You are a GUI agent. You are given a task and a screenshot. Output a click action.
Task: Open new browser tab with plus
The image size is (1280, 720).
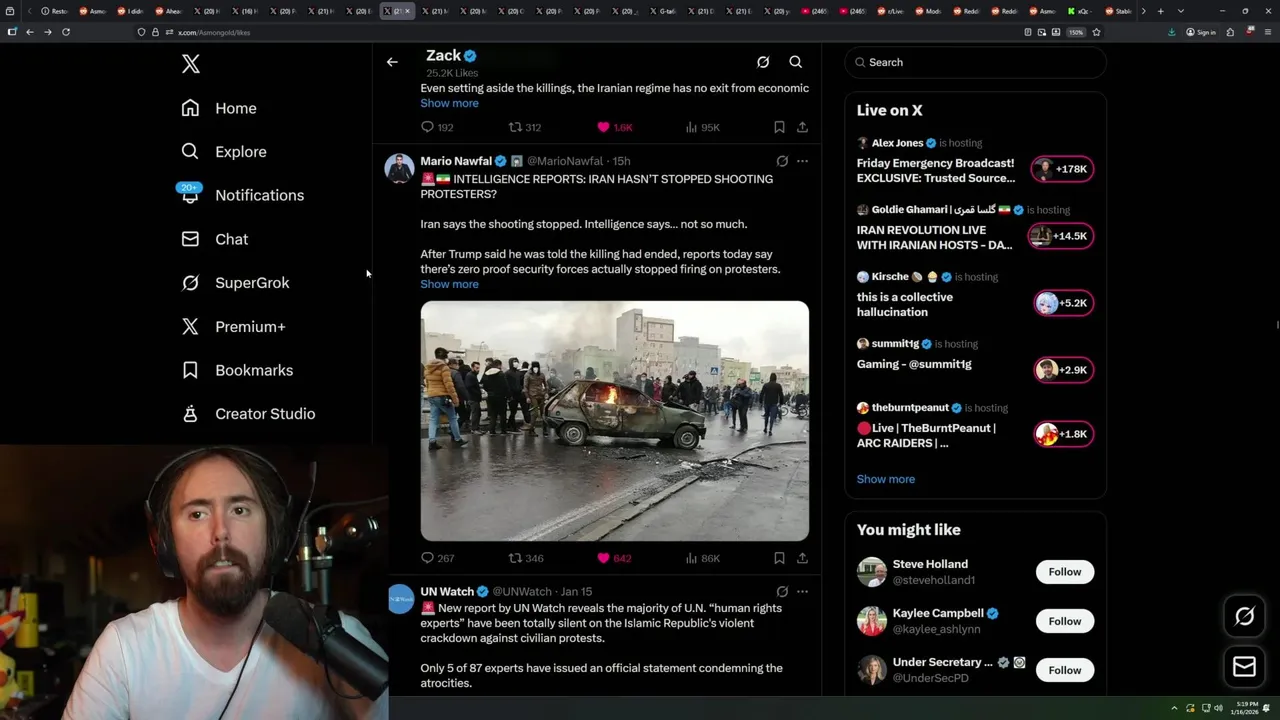pyautogui.click(x=1160, y=11)
